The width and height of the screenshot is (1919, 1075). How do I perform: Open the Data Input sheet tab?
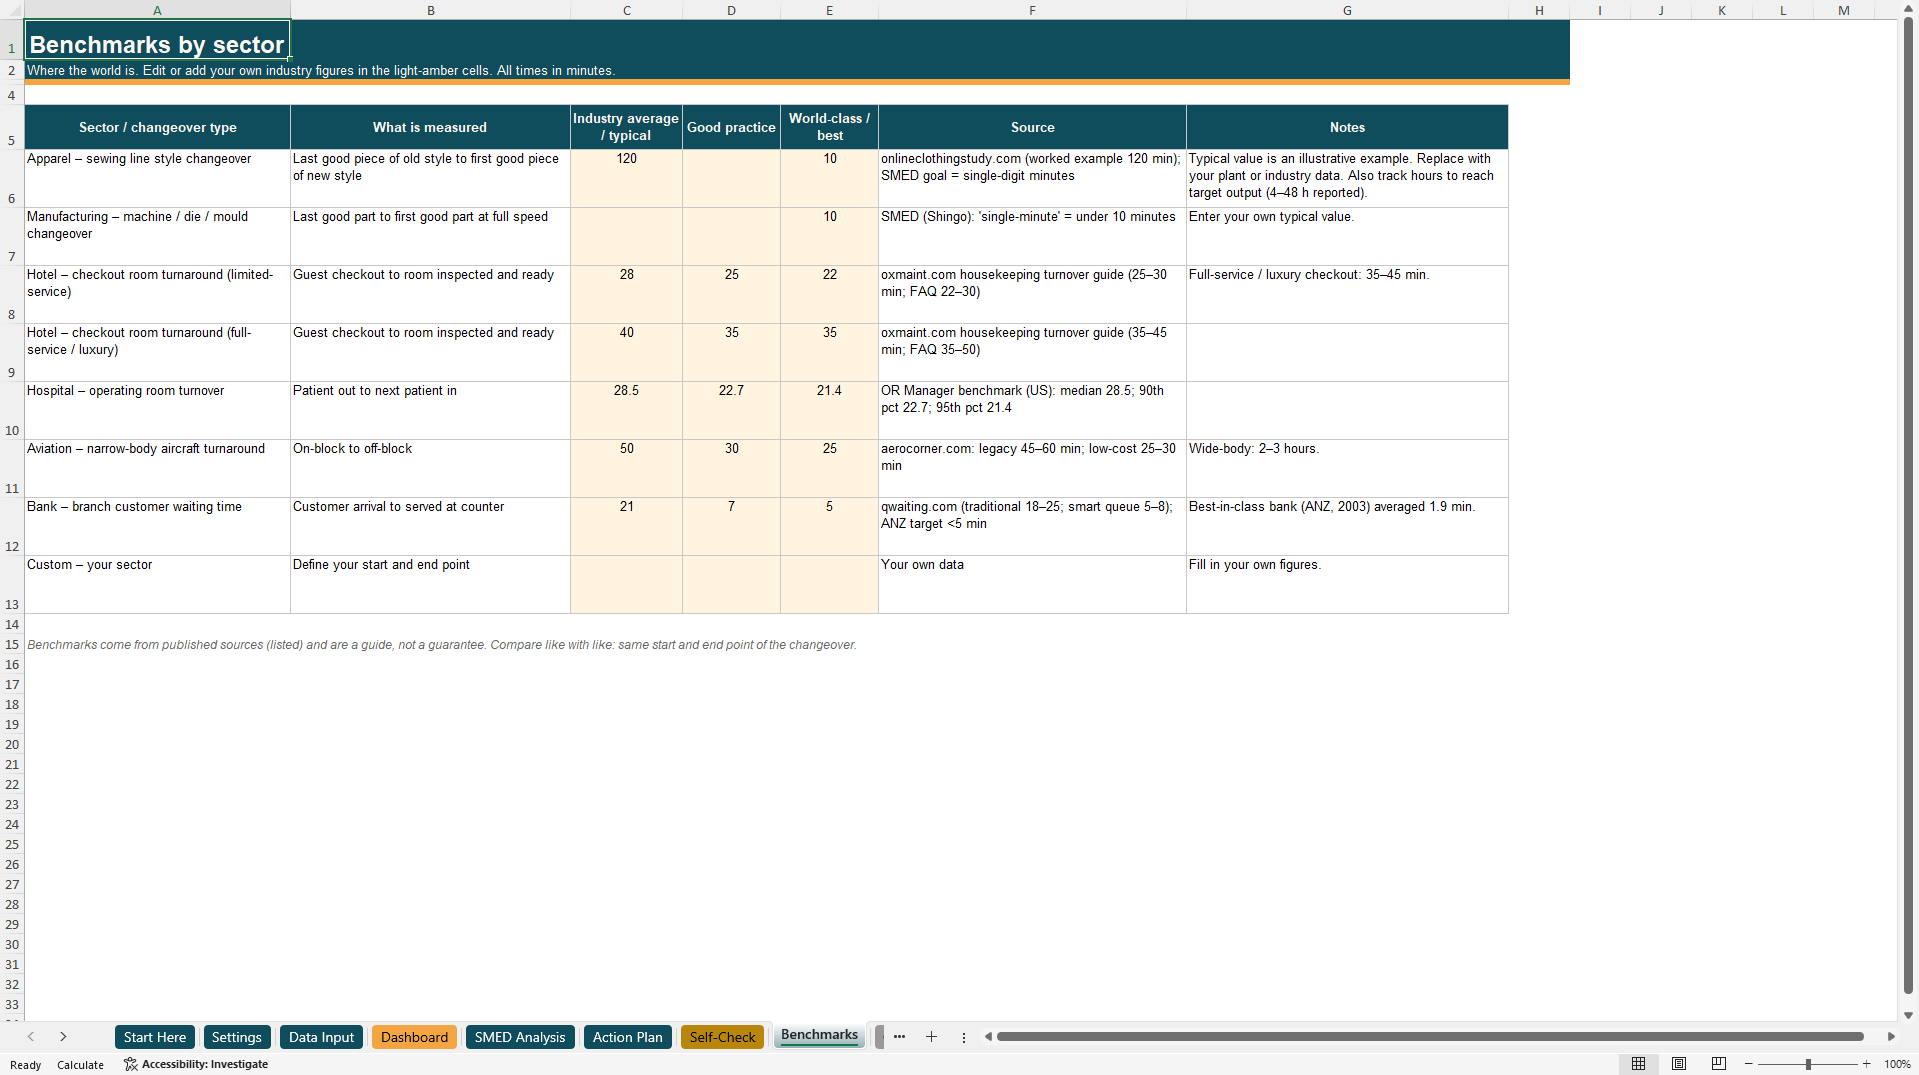pos(322,1037)
